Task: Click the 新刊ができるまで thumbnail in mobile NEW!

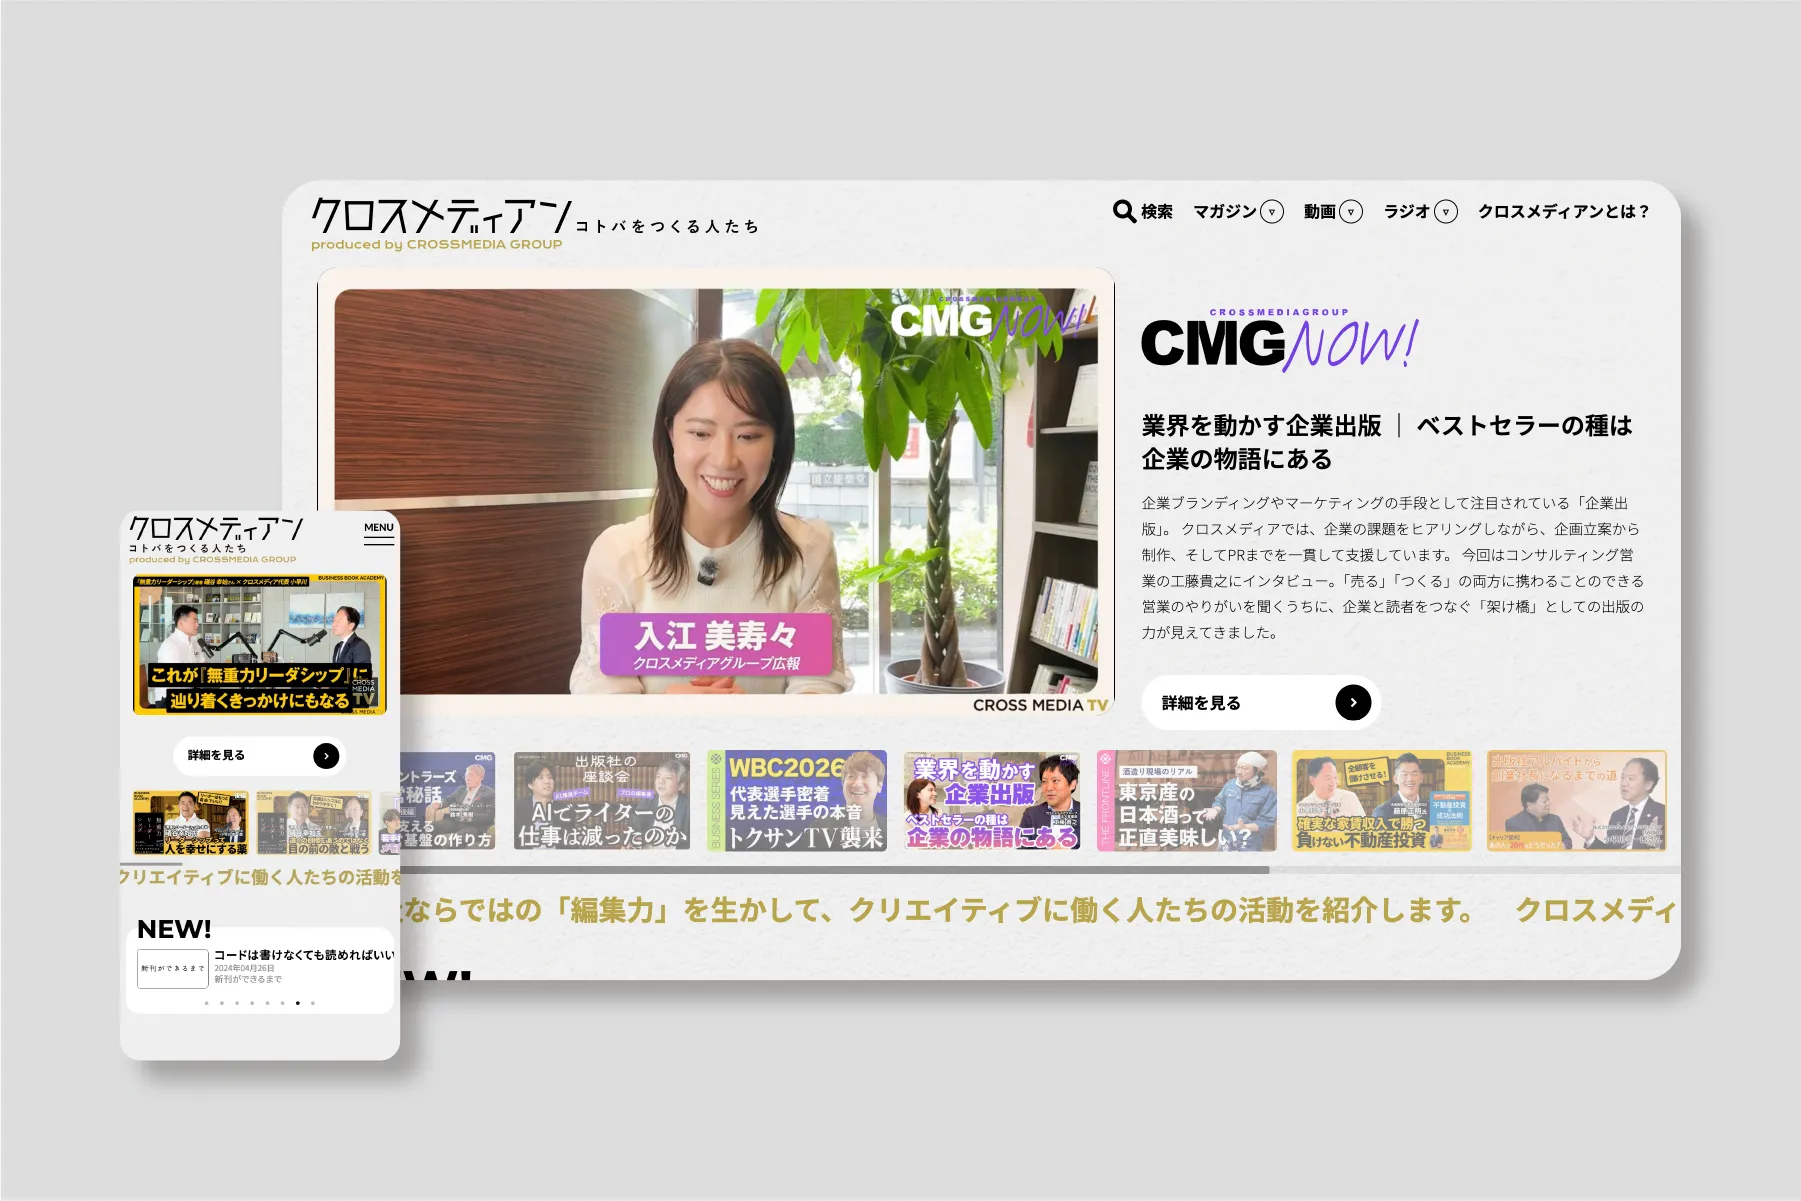Action: pyautogui.click(x=173, y=969)
